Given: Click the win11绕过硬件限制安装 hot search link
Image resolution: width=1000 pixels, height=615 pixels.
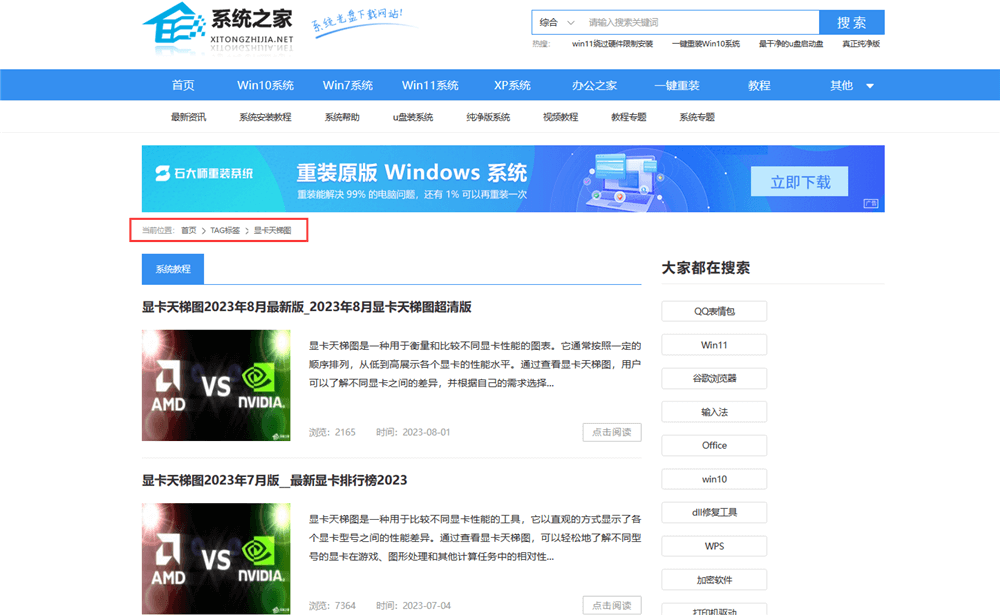Looking at the screenshot, I should [x=612, y=44].
